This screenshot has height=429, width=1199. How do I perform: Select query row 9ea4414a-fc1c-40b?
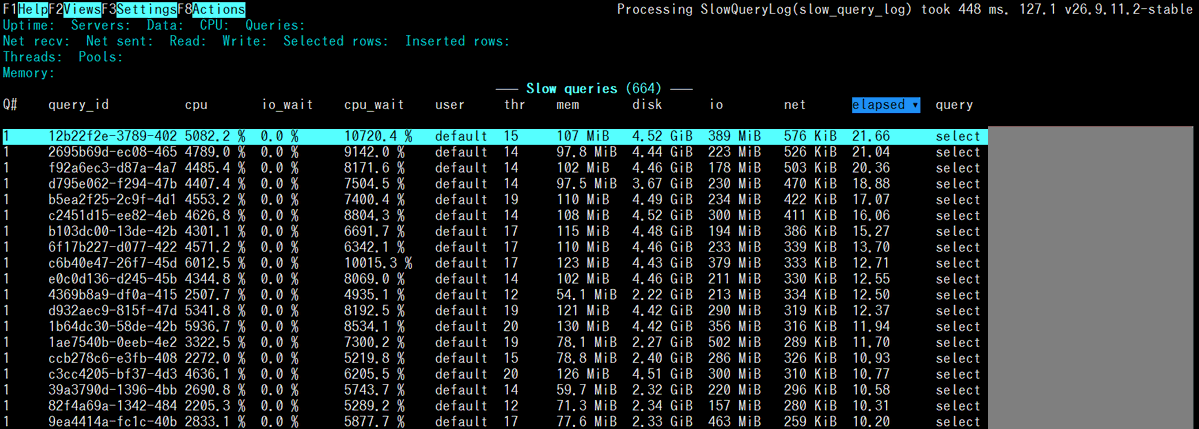495,422
